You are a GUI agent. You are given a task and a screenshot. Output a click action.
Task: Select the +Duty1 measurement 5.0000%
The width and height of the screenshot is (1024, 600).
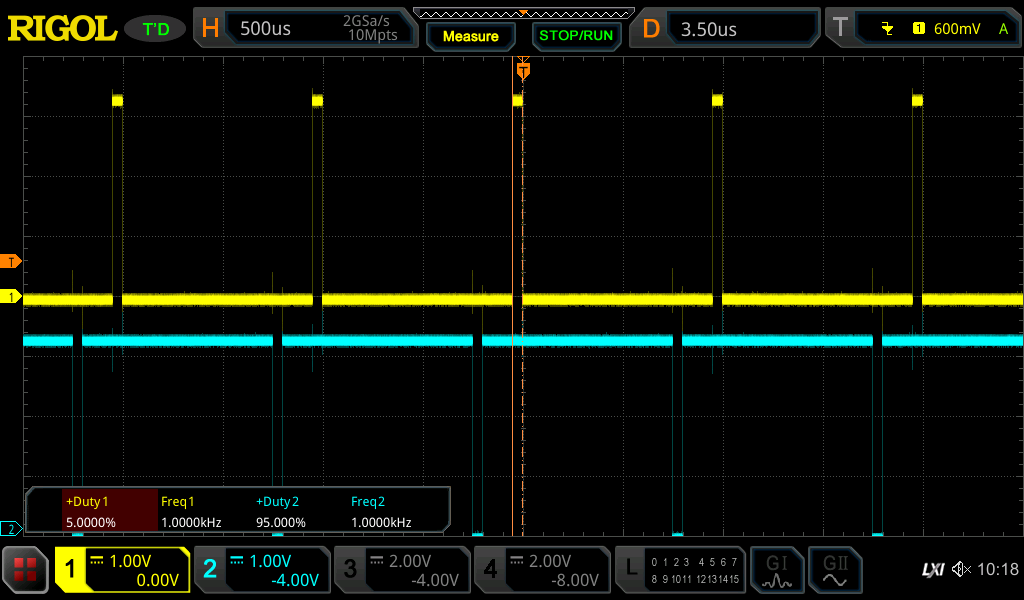(110, 511)
